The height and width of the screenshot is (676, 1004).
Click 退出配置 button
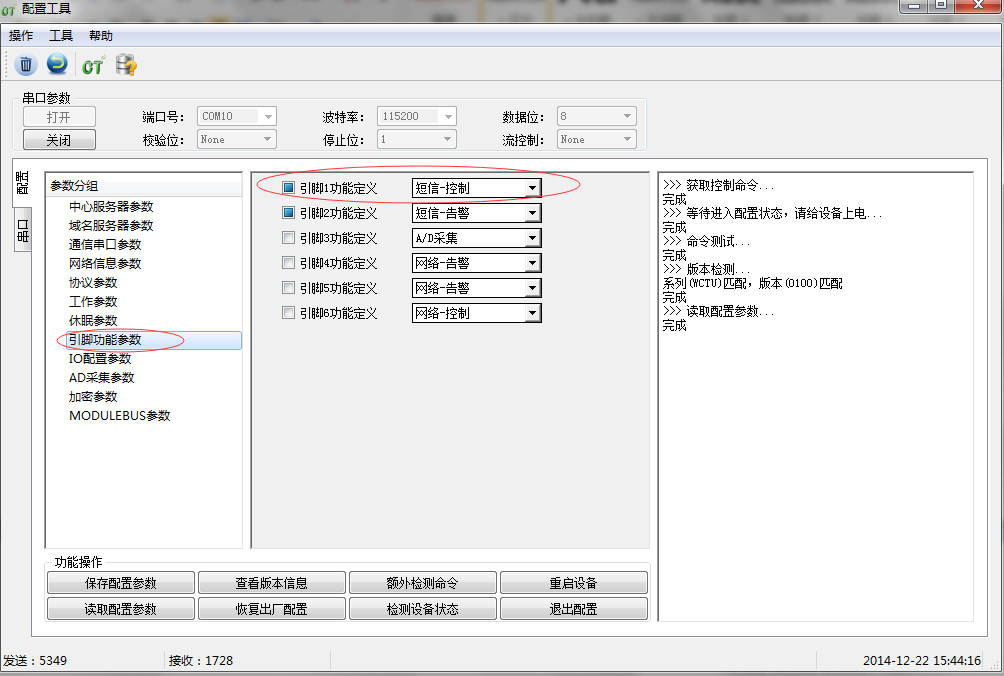[x=574, y=609]
